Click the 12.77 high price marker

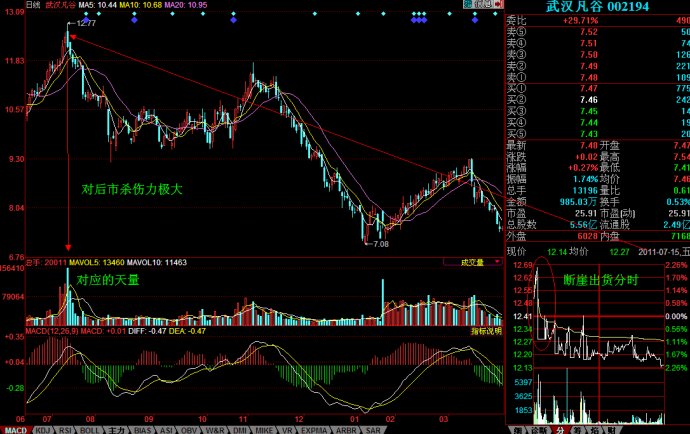tap(86, 23)
